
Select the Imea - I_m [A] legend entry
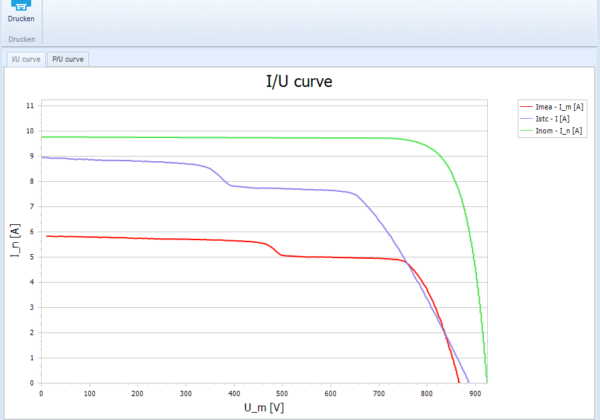click(552, 107)
